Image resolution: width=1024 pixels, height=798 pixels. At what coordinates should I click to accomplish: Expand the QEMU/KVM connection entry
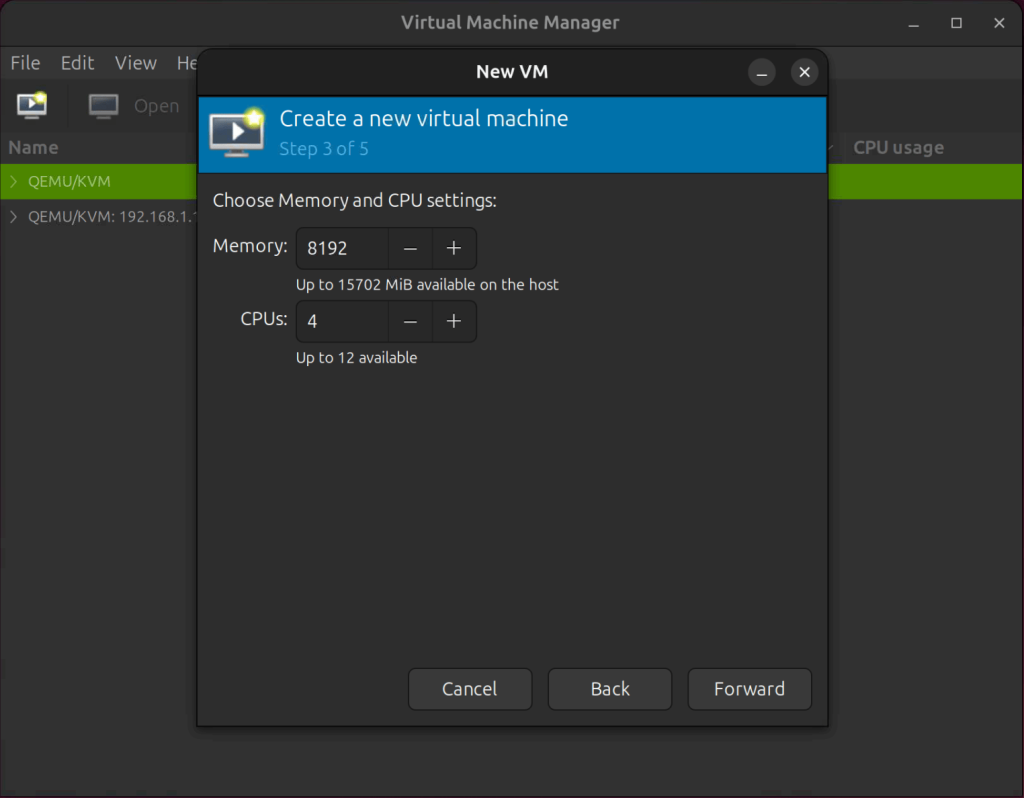click(13, 181)
